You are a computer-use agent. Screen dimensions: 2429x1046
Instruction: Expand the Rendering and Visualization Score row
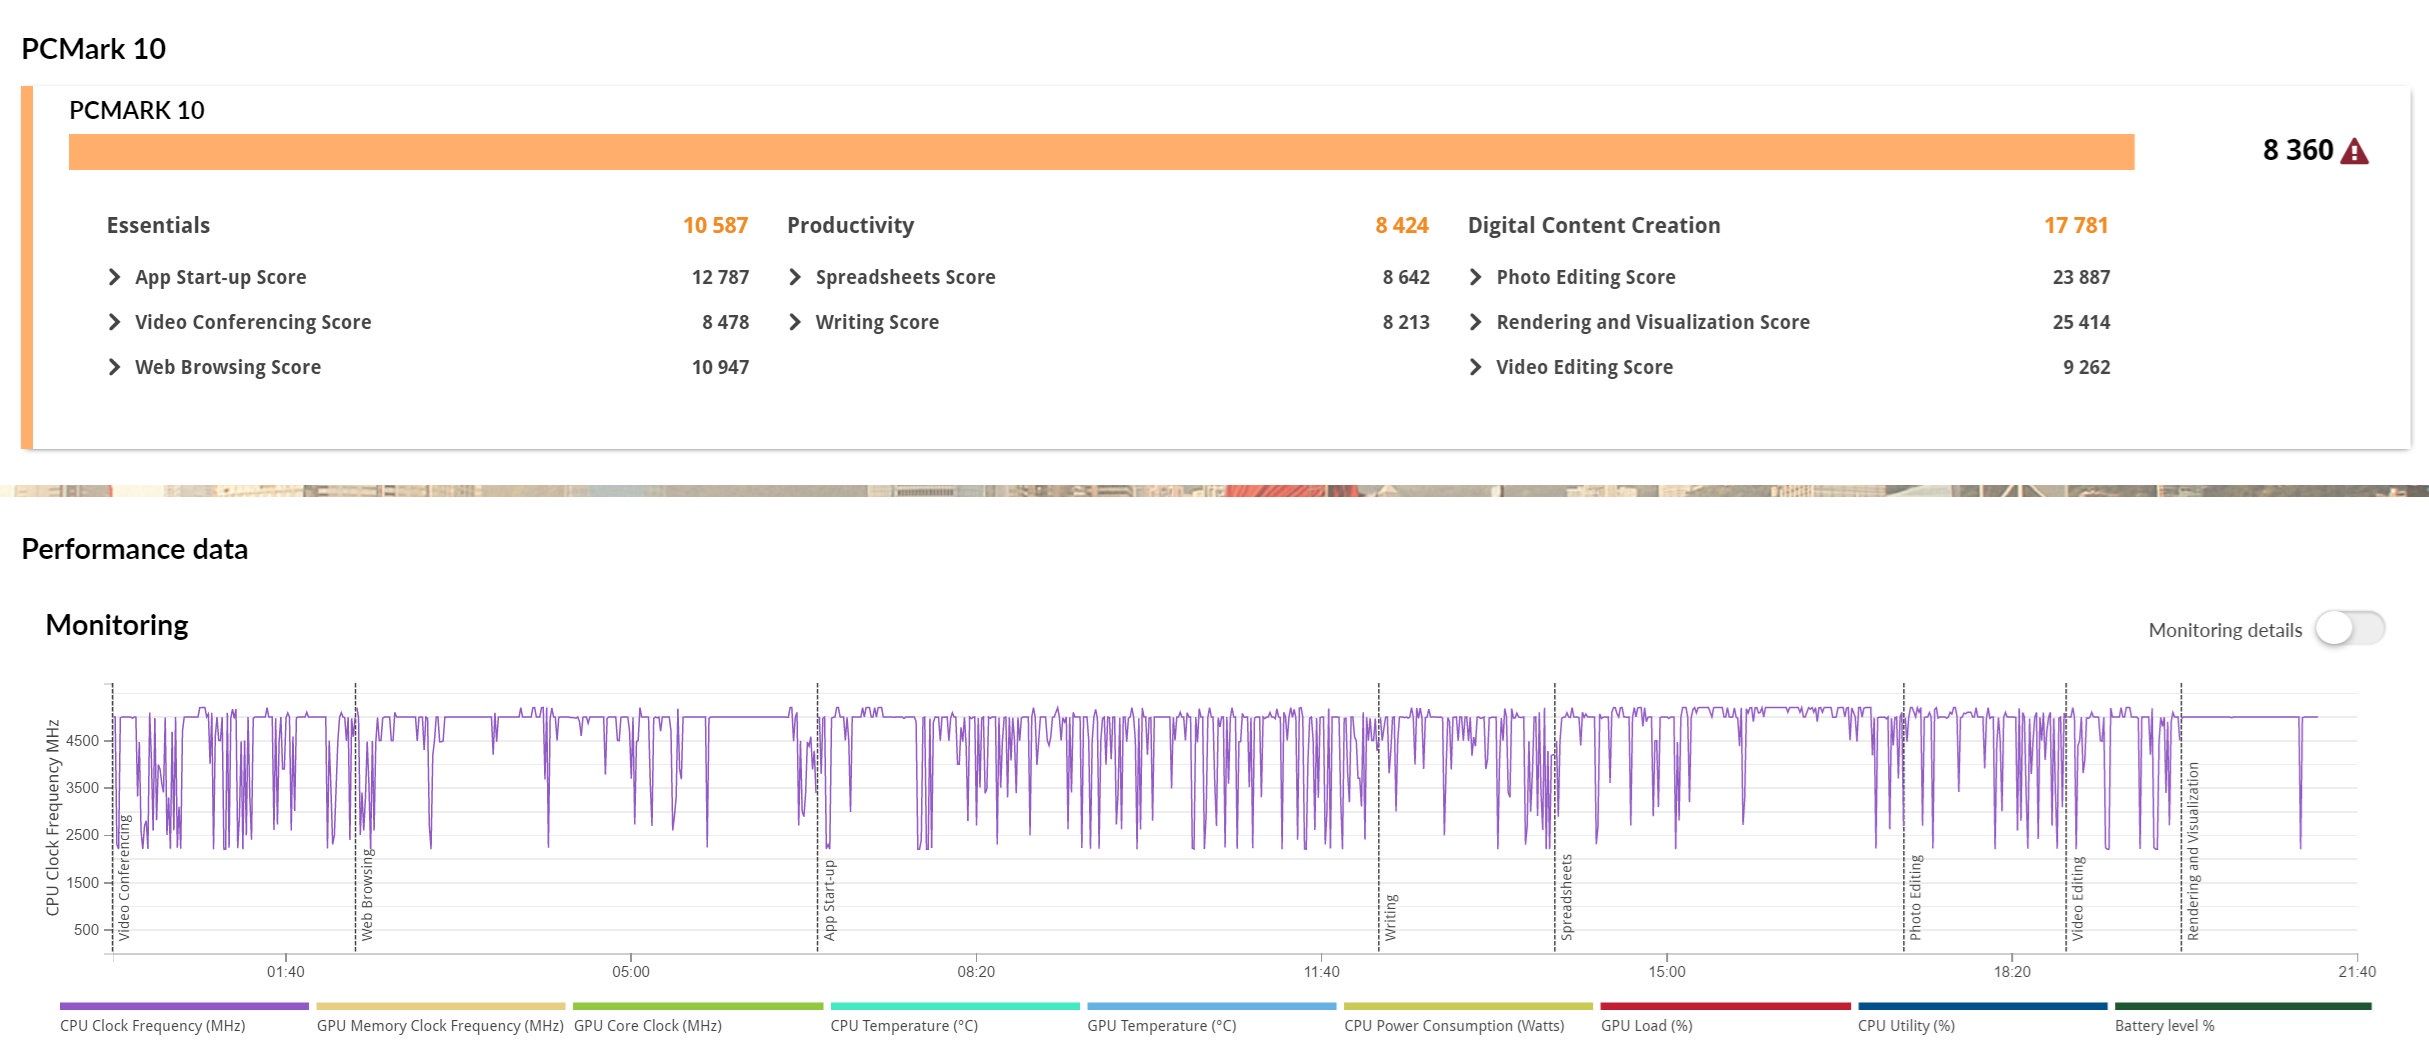tap(1475, 322)
